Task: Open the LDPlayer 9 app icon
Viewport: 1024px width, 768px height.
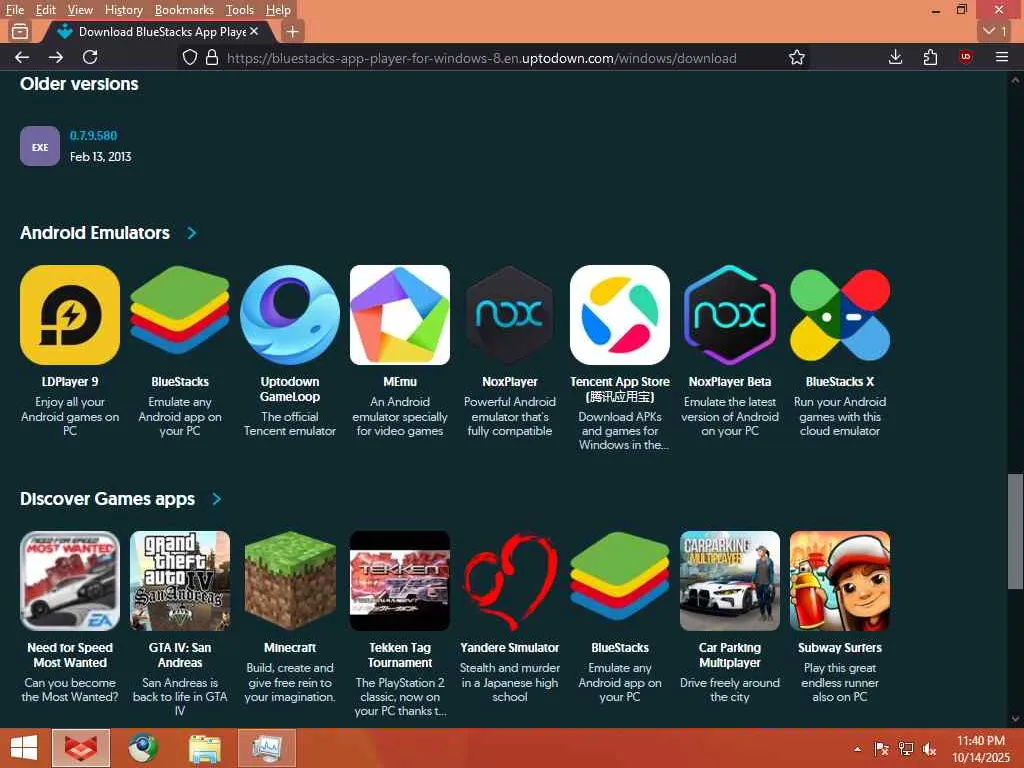Action: (70, 315)
